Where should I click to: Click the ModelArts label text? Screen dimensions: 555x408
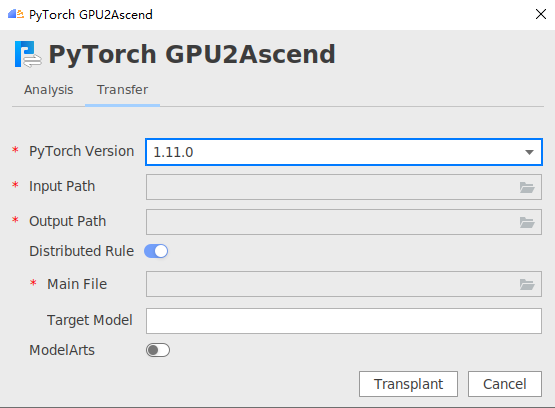coord(62,350)
